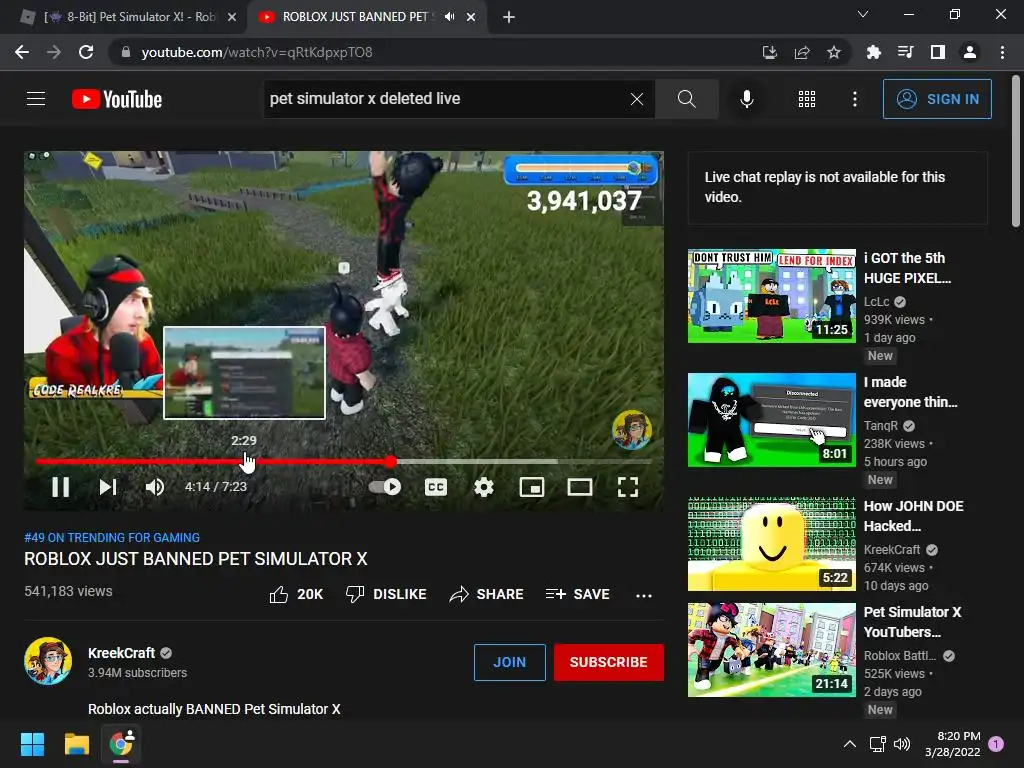1024x768 pixels.
Task: Share the video
Action: pos(487,594)
